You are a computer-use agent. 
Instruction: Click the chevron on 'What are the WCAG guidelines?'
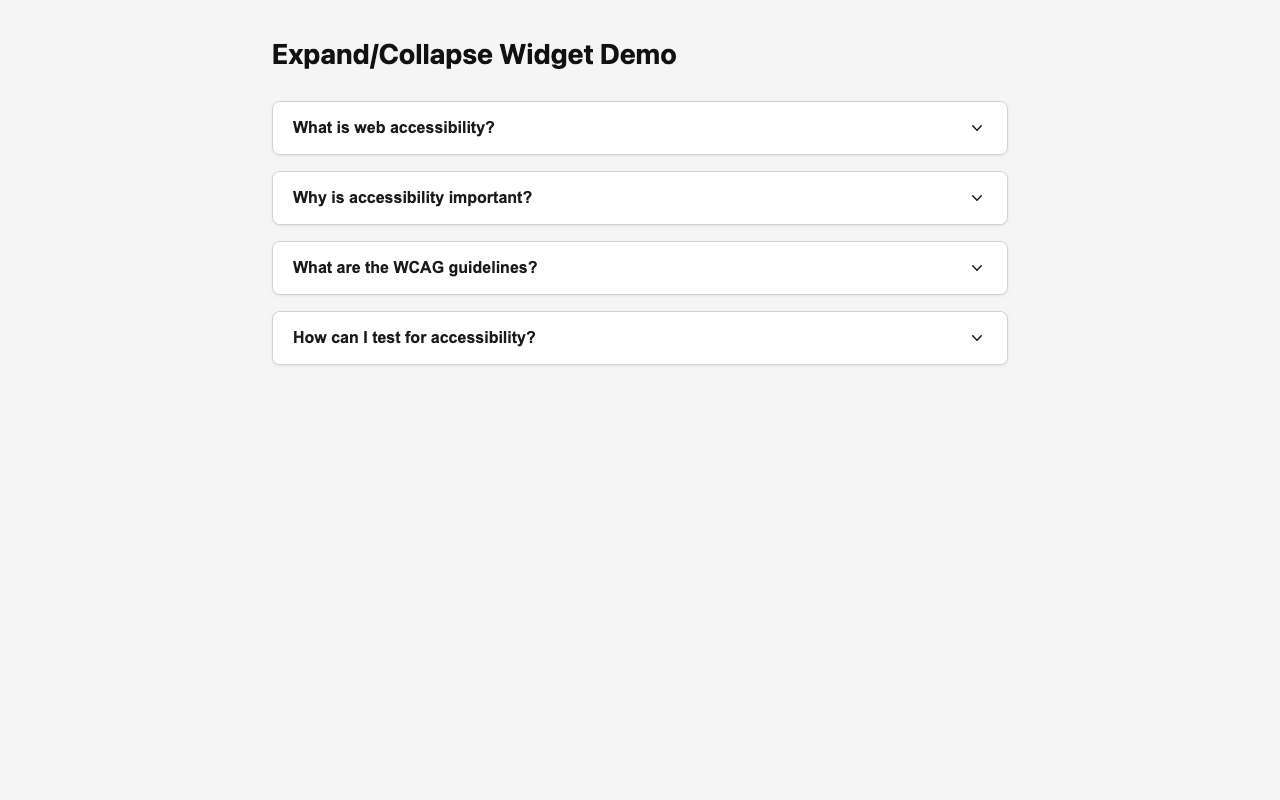[x=977, y=267]
